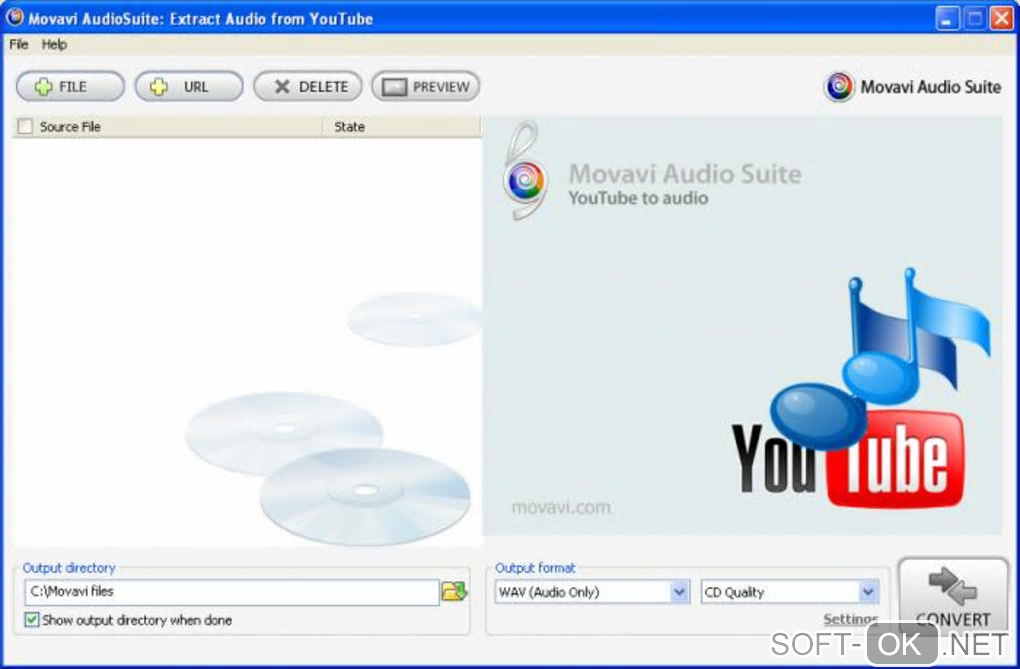The height and width of the screenshot is (669, 1020).
Task: Open the Settings link
Action: point(850,619)
